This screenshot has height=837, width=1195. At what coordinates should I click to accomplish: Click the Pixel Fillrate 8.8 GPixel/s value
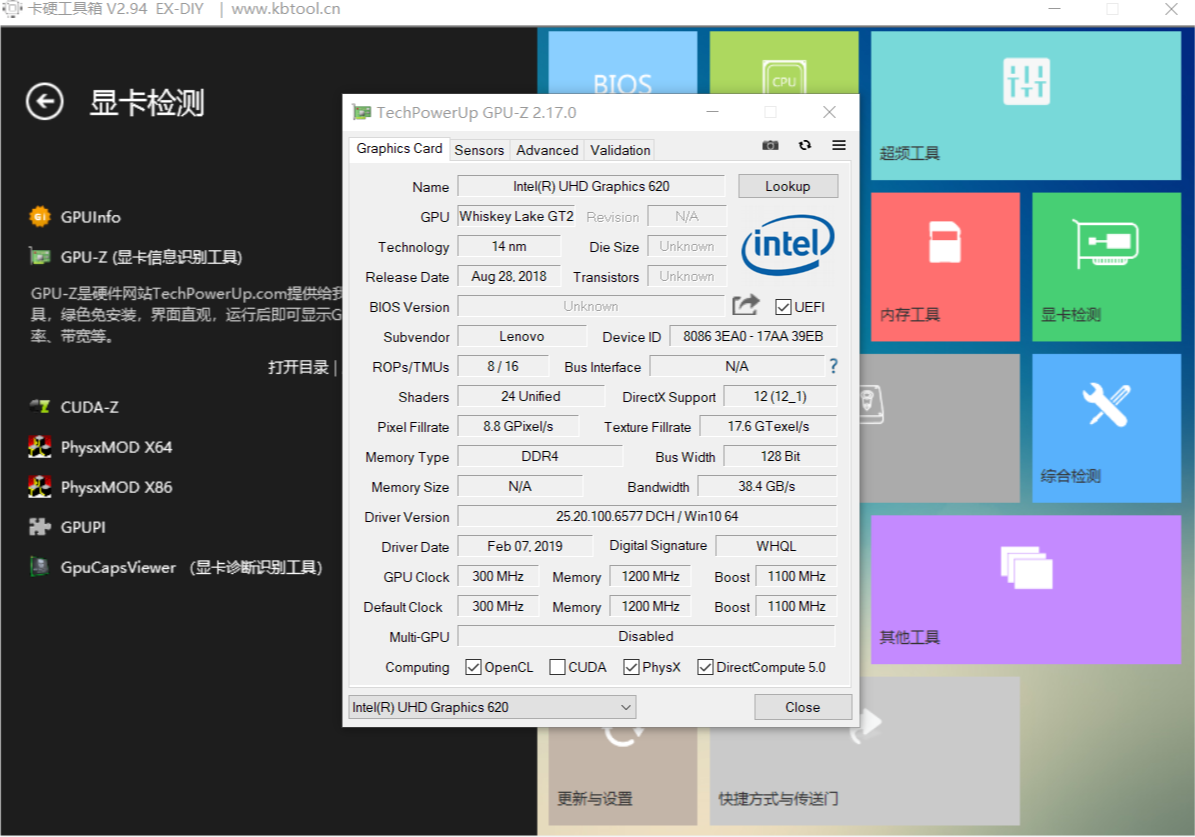coord(517,426)
